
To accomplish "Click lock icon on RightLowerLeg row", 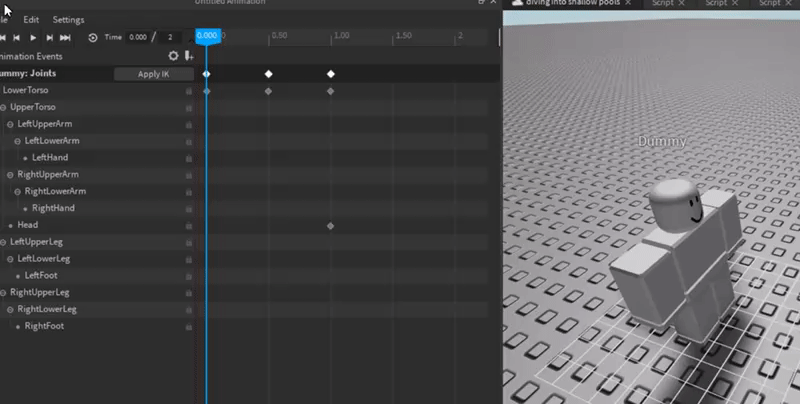I will coord(189,310).
